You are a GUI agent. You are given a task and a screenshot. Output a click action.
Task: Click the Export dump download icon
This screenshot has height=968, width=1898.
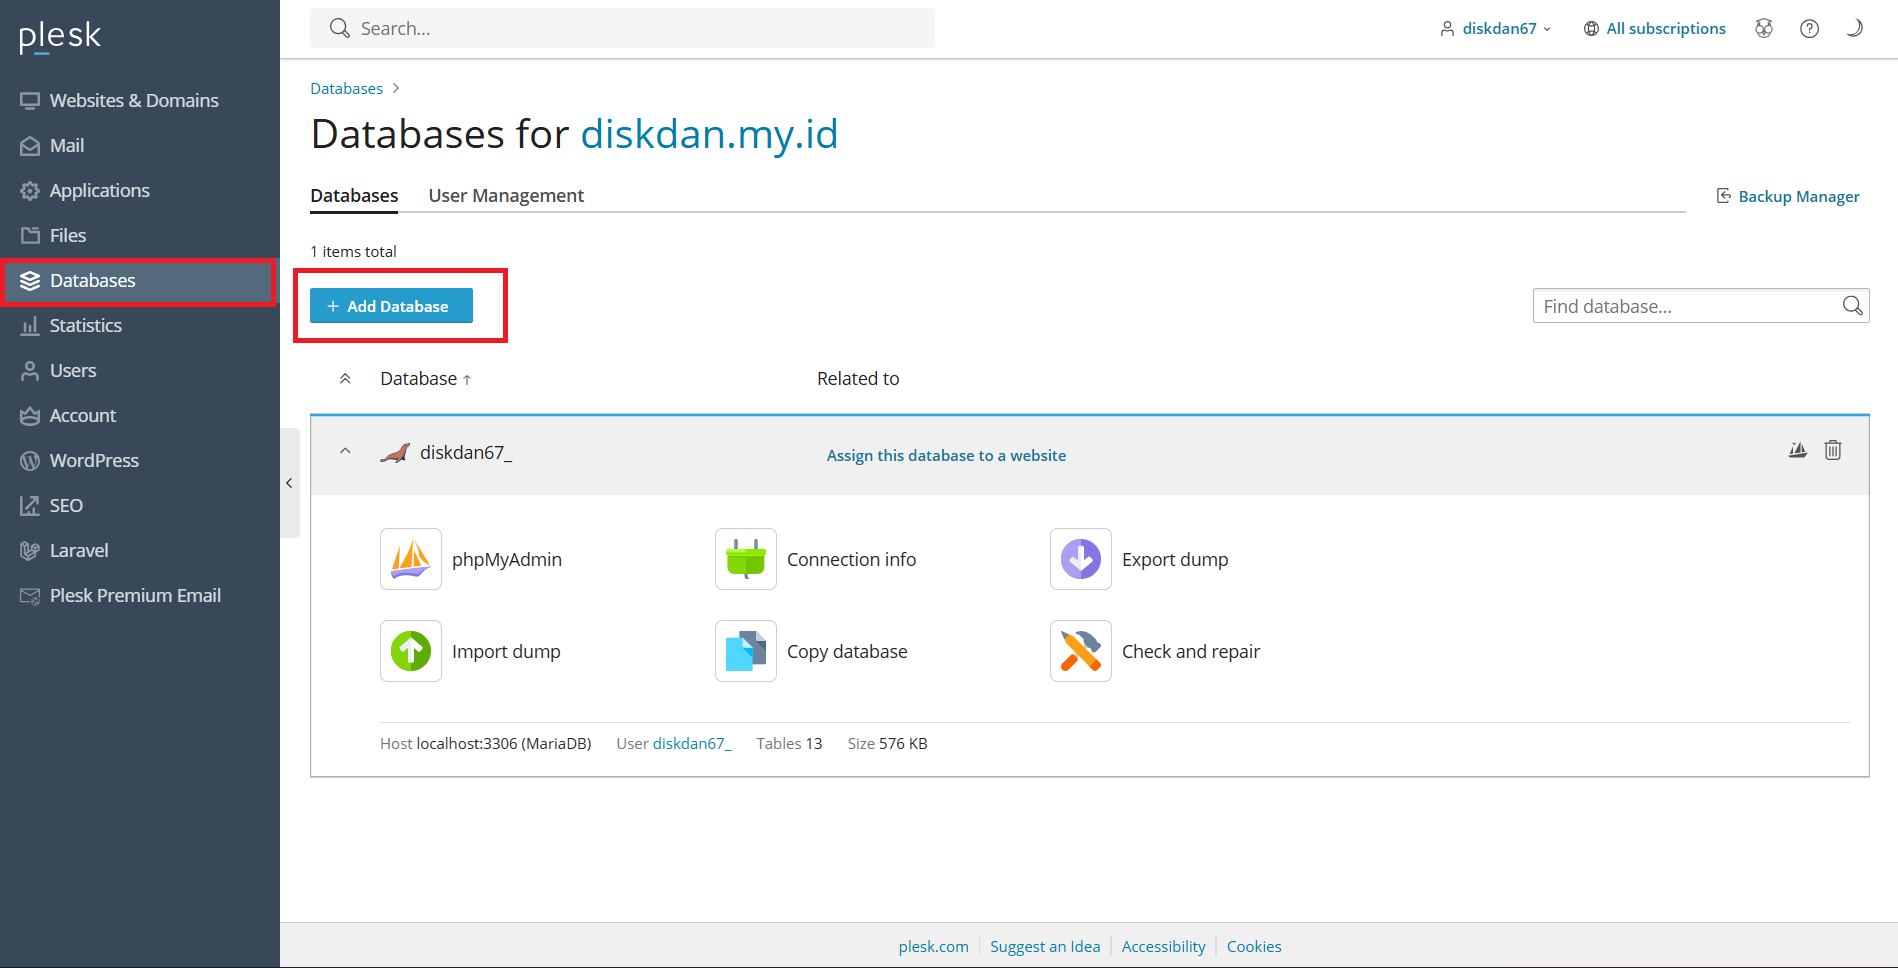(x=1080, y=559)
